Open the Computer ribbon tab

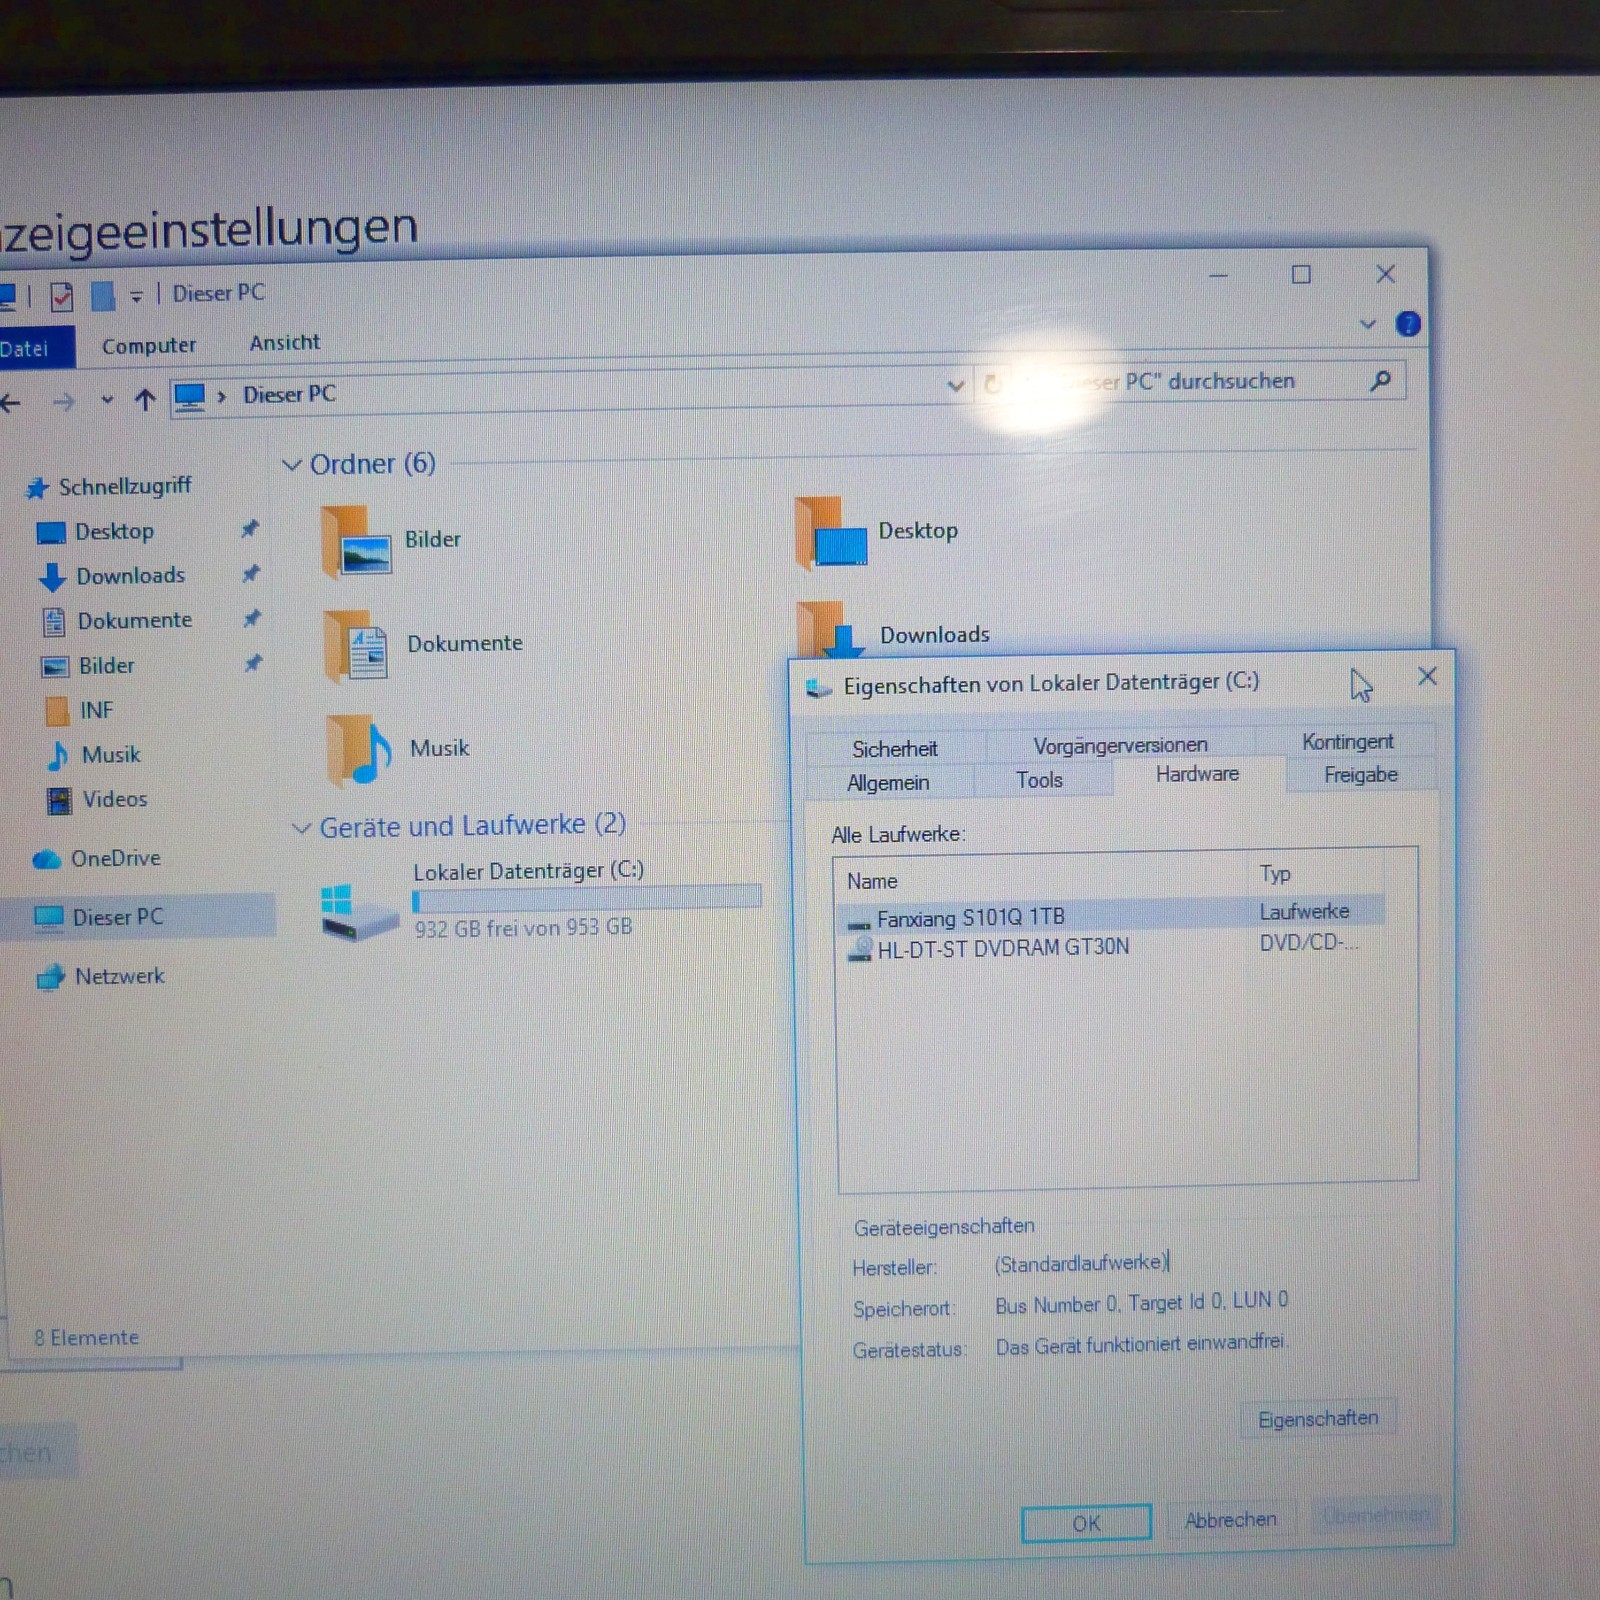click(x=149, y=346)
